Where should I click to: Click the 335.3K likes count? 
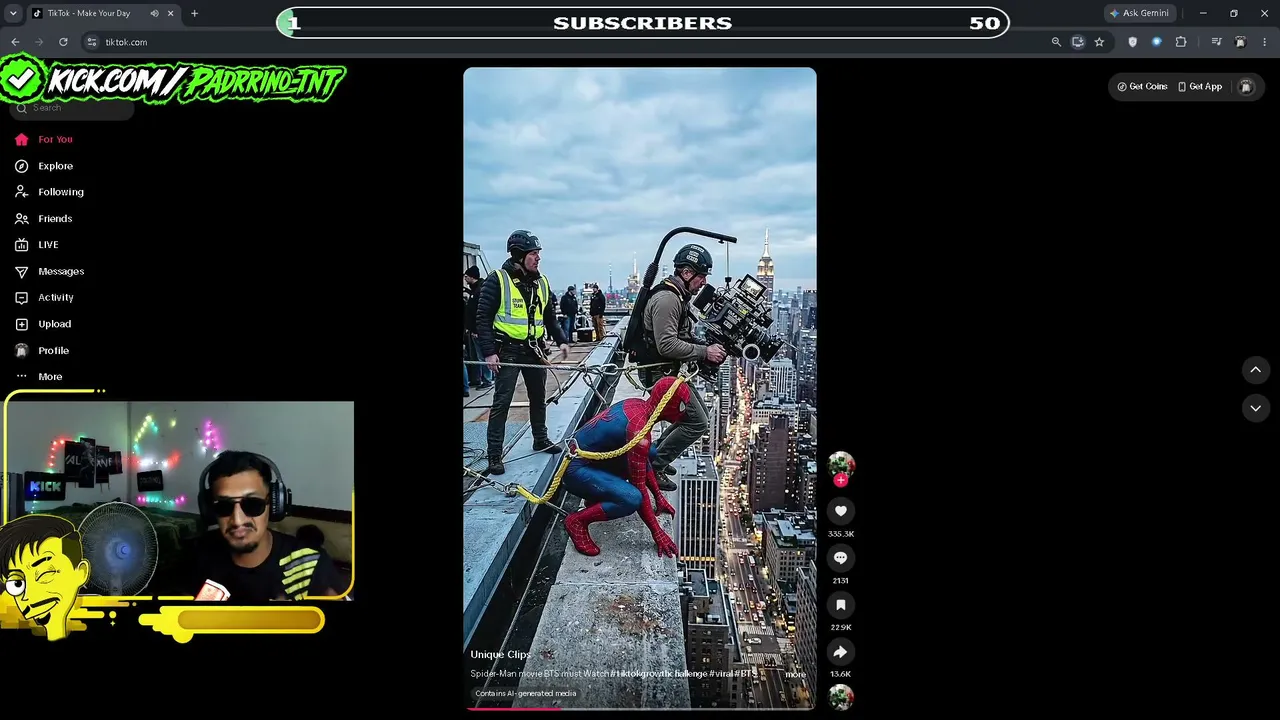[x=841, y=534]
